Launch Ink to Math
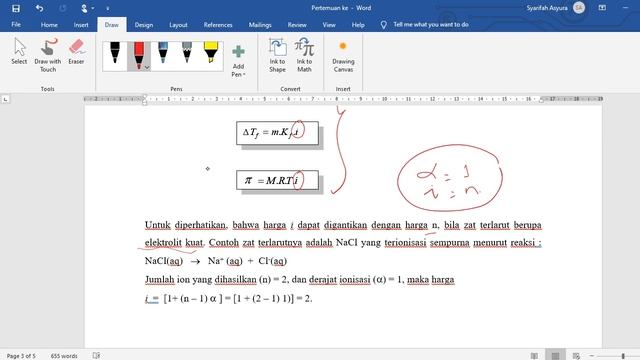The height and width of the screenshot is (360, 640). 304,55
